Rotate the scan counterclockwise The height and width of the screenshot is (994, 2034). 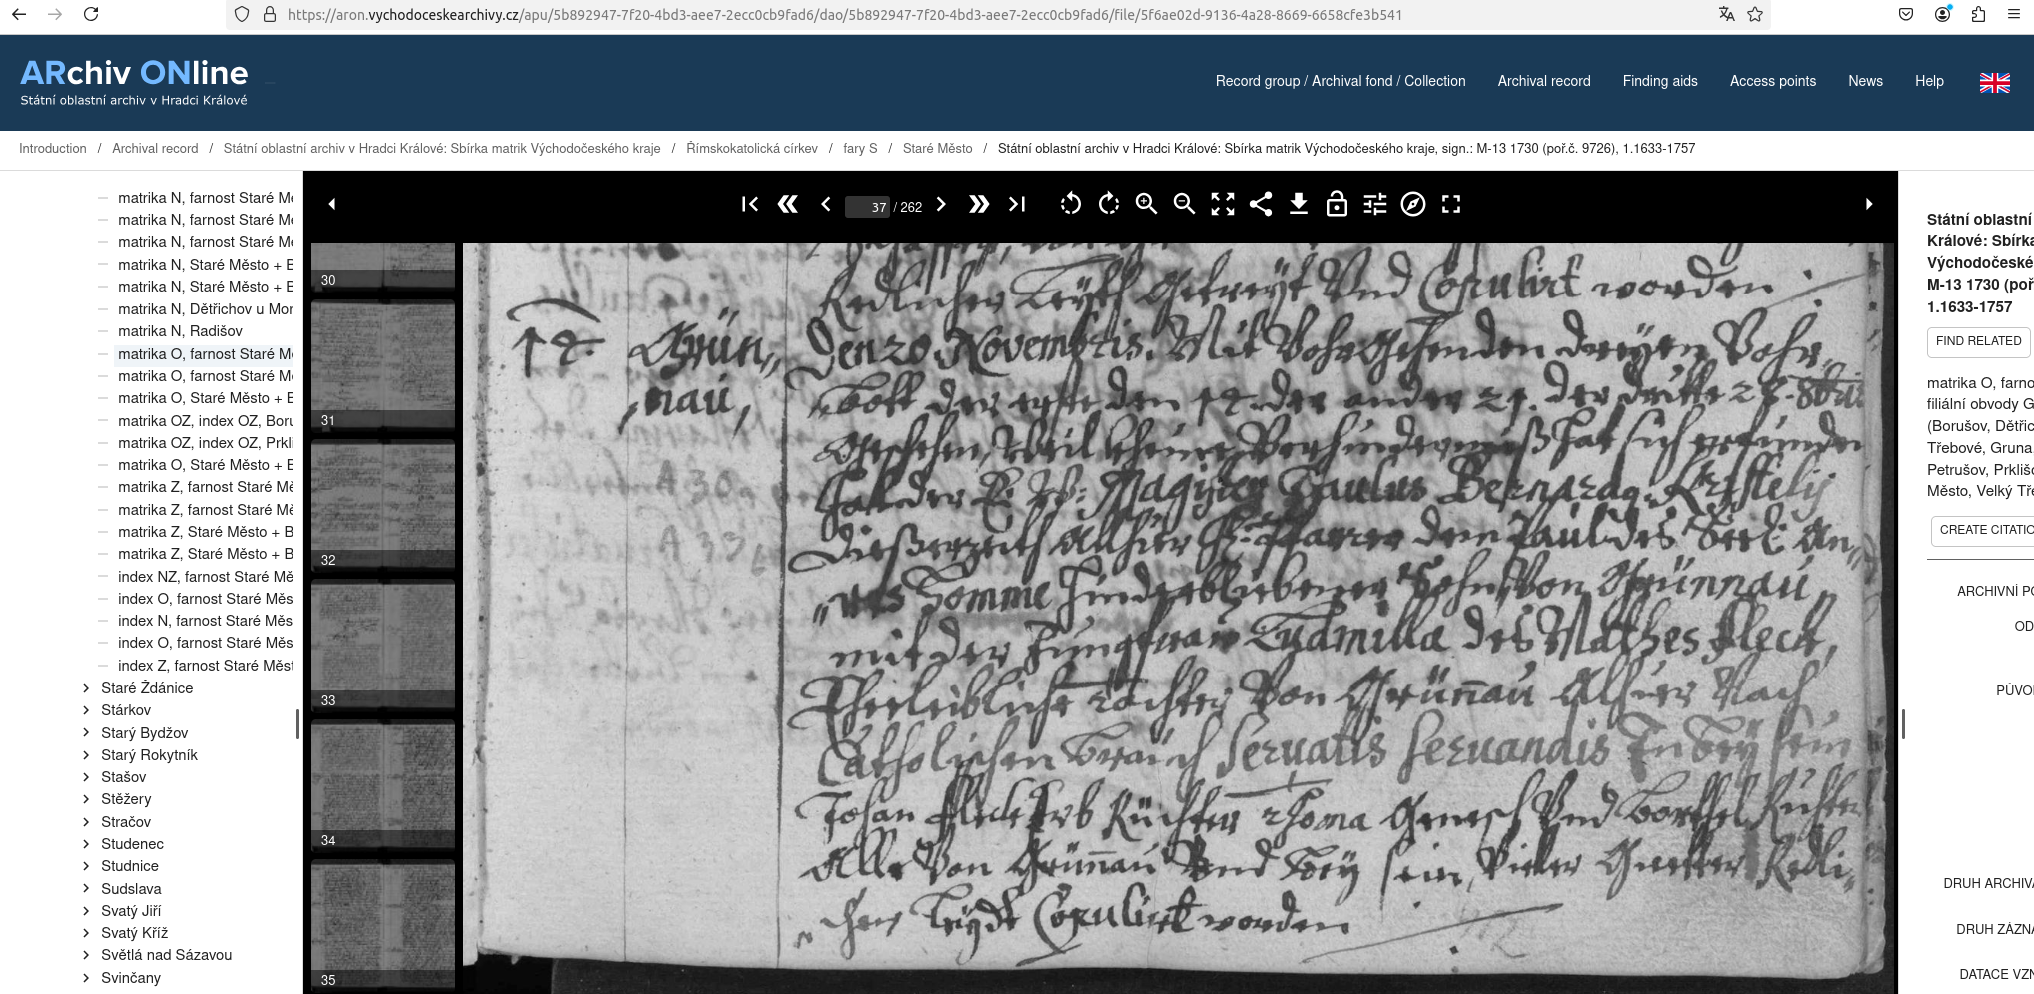tap(1070, 204)
